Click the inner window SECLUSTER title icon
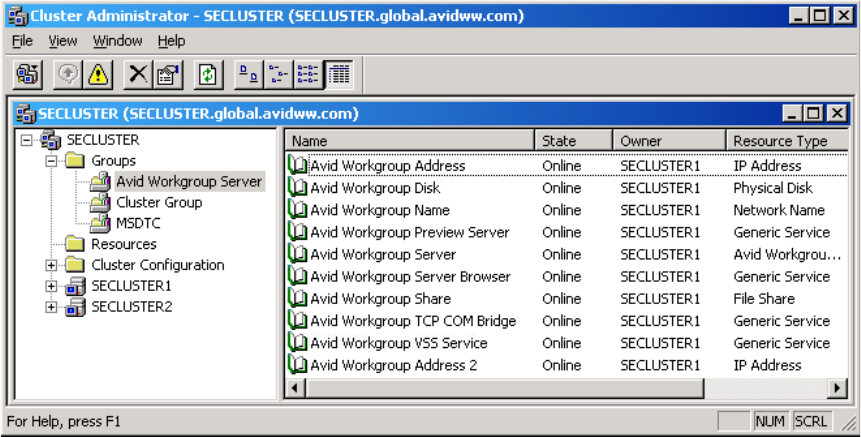 click(26, 114)
